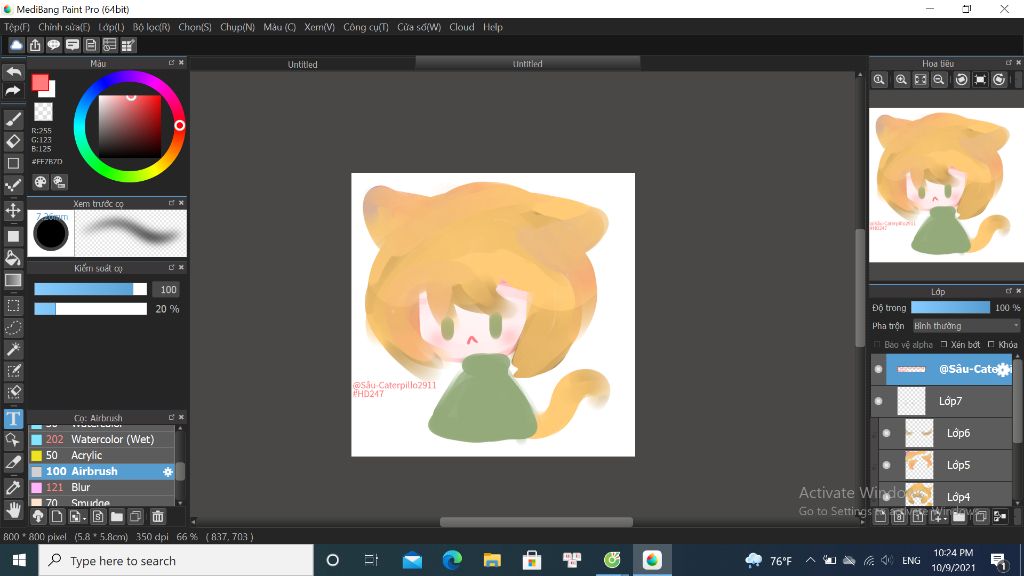This screenshot has width=1024, height=576.
Task: Click the brush size value field 100
Action: coord(168,289)
